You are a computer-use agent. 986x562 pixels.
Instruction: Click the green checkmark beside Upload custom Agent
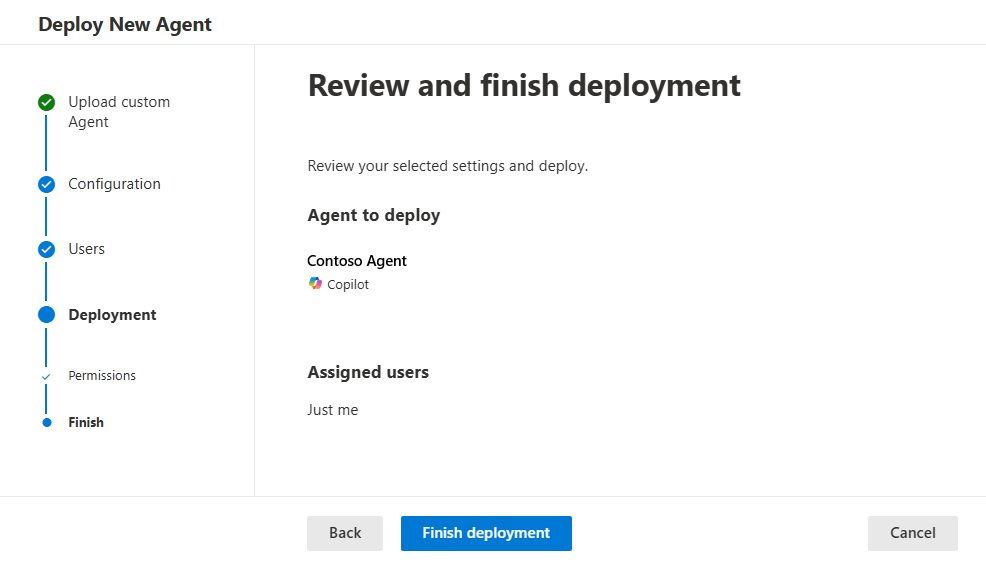click(46, 102)
